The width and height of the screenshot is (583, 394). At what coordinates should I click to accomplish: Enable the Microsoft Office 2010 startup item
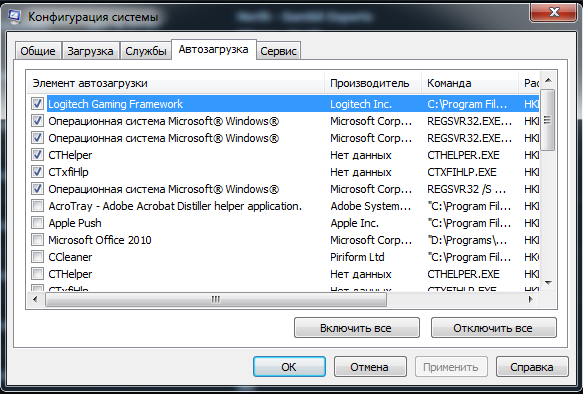point(37,240)
